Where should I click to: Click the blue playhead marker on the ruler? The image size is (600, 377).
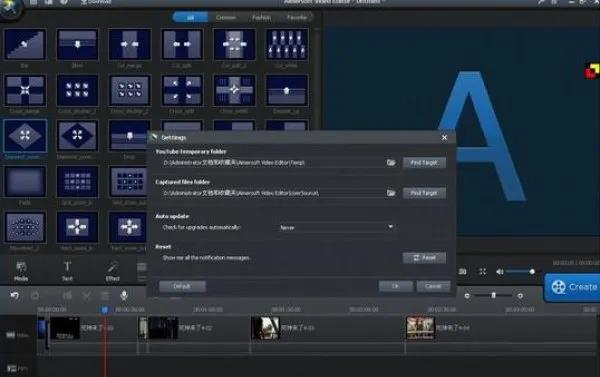click(104, 309)
